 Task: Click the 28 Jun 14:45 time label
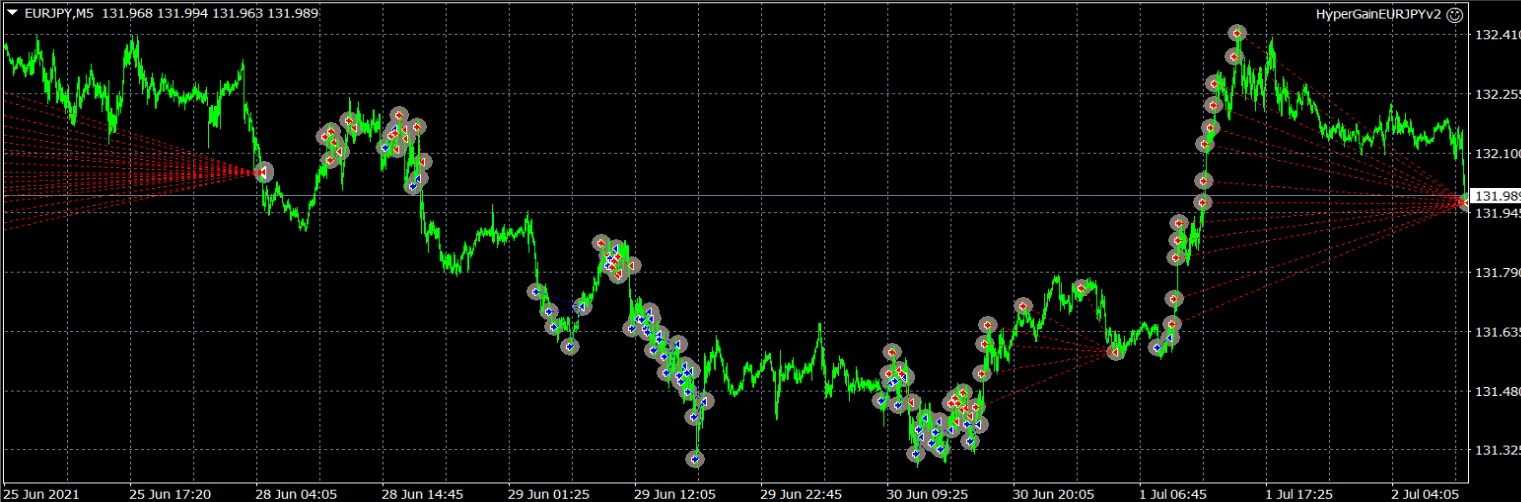pos(423,494)
